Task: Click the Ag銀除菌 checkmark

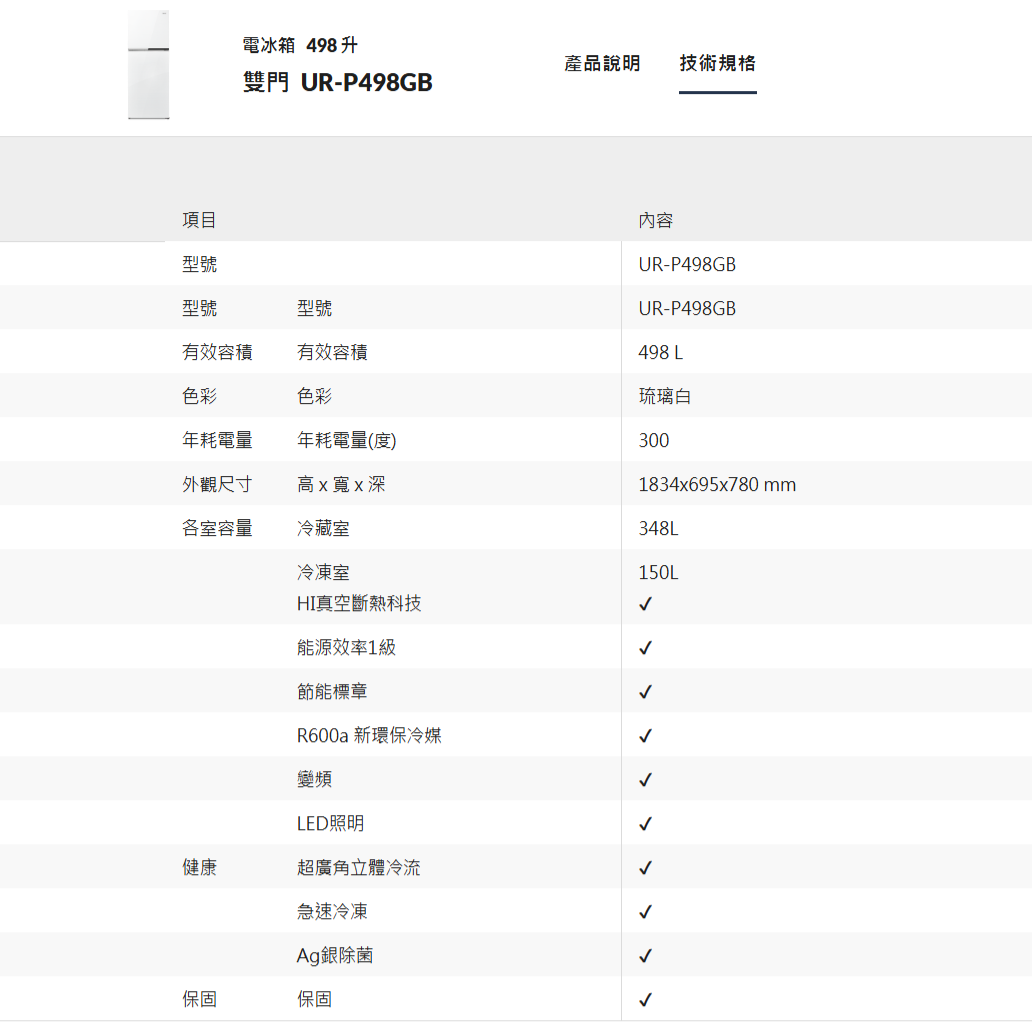Action: pyautogui.click(x=645, y=956)
